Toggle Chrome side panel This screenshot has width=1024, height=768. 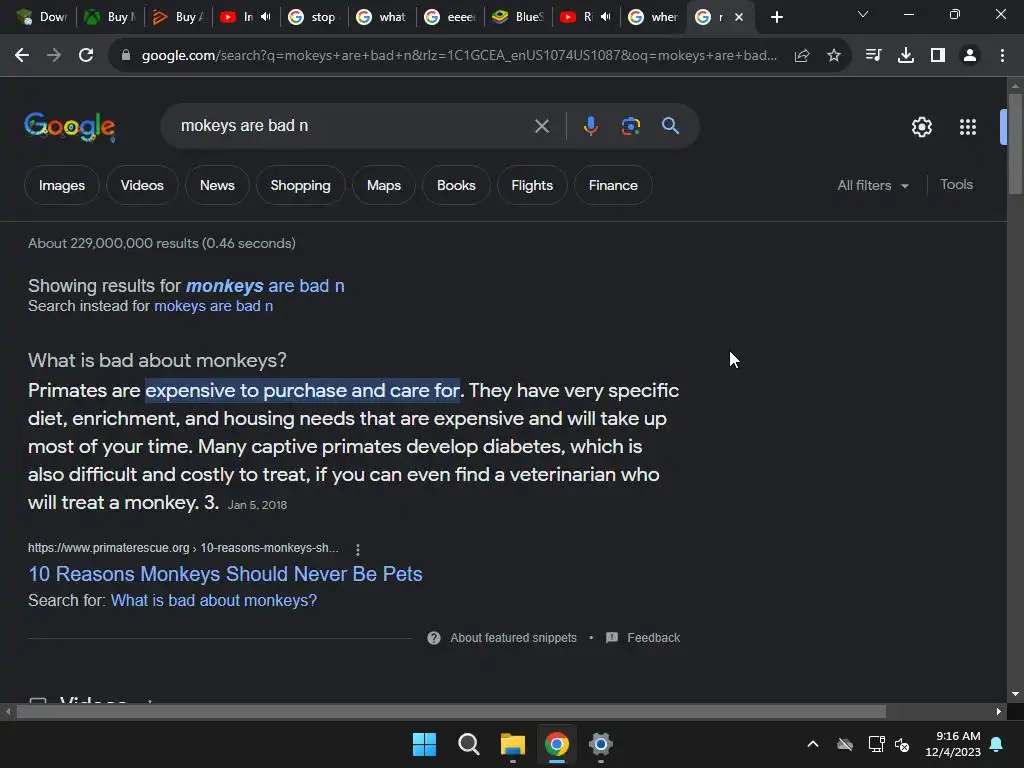[938, 56]
